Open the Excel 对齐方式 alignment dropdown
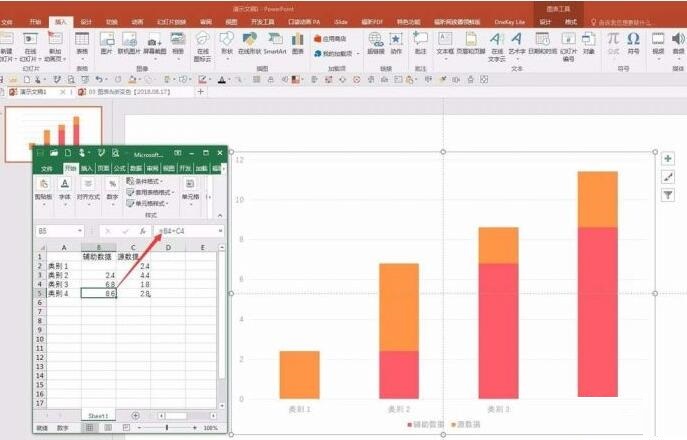The image size is (687, 440). point(88,192)
